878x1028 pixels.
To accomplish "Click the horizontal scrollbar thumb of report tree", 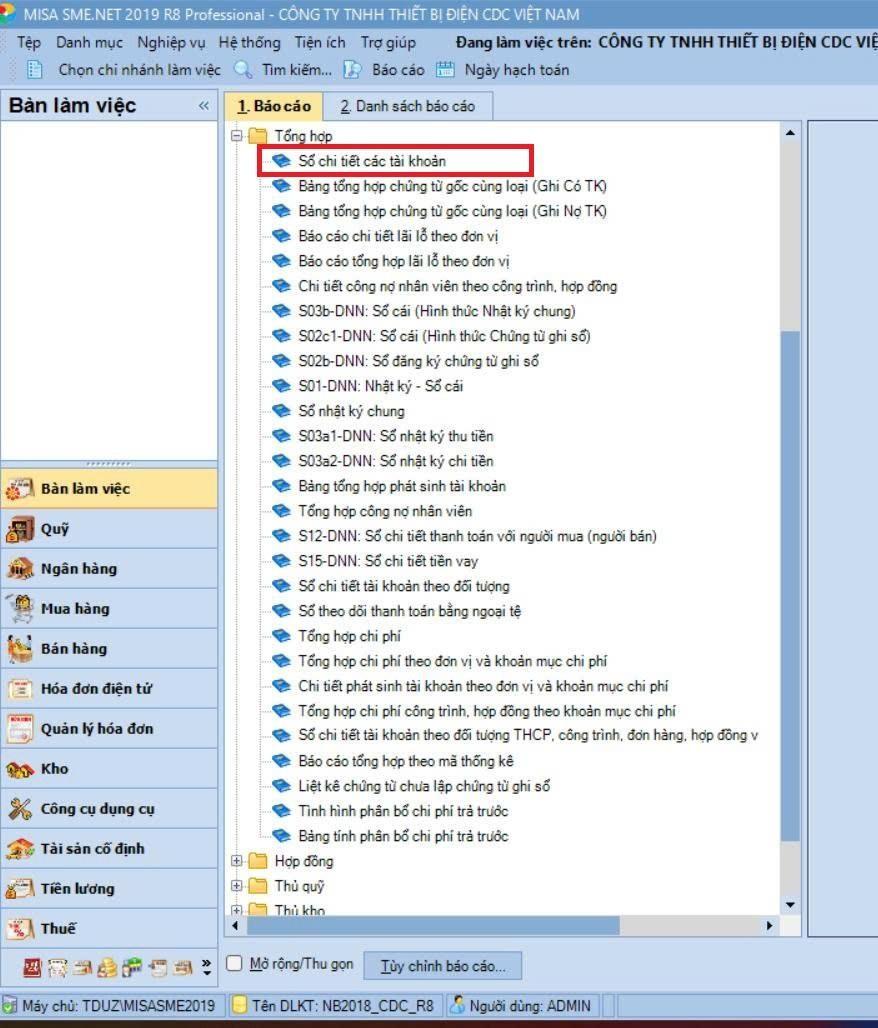I will [x=433, y=926].
